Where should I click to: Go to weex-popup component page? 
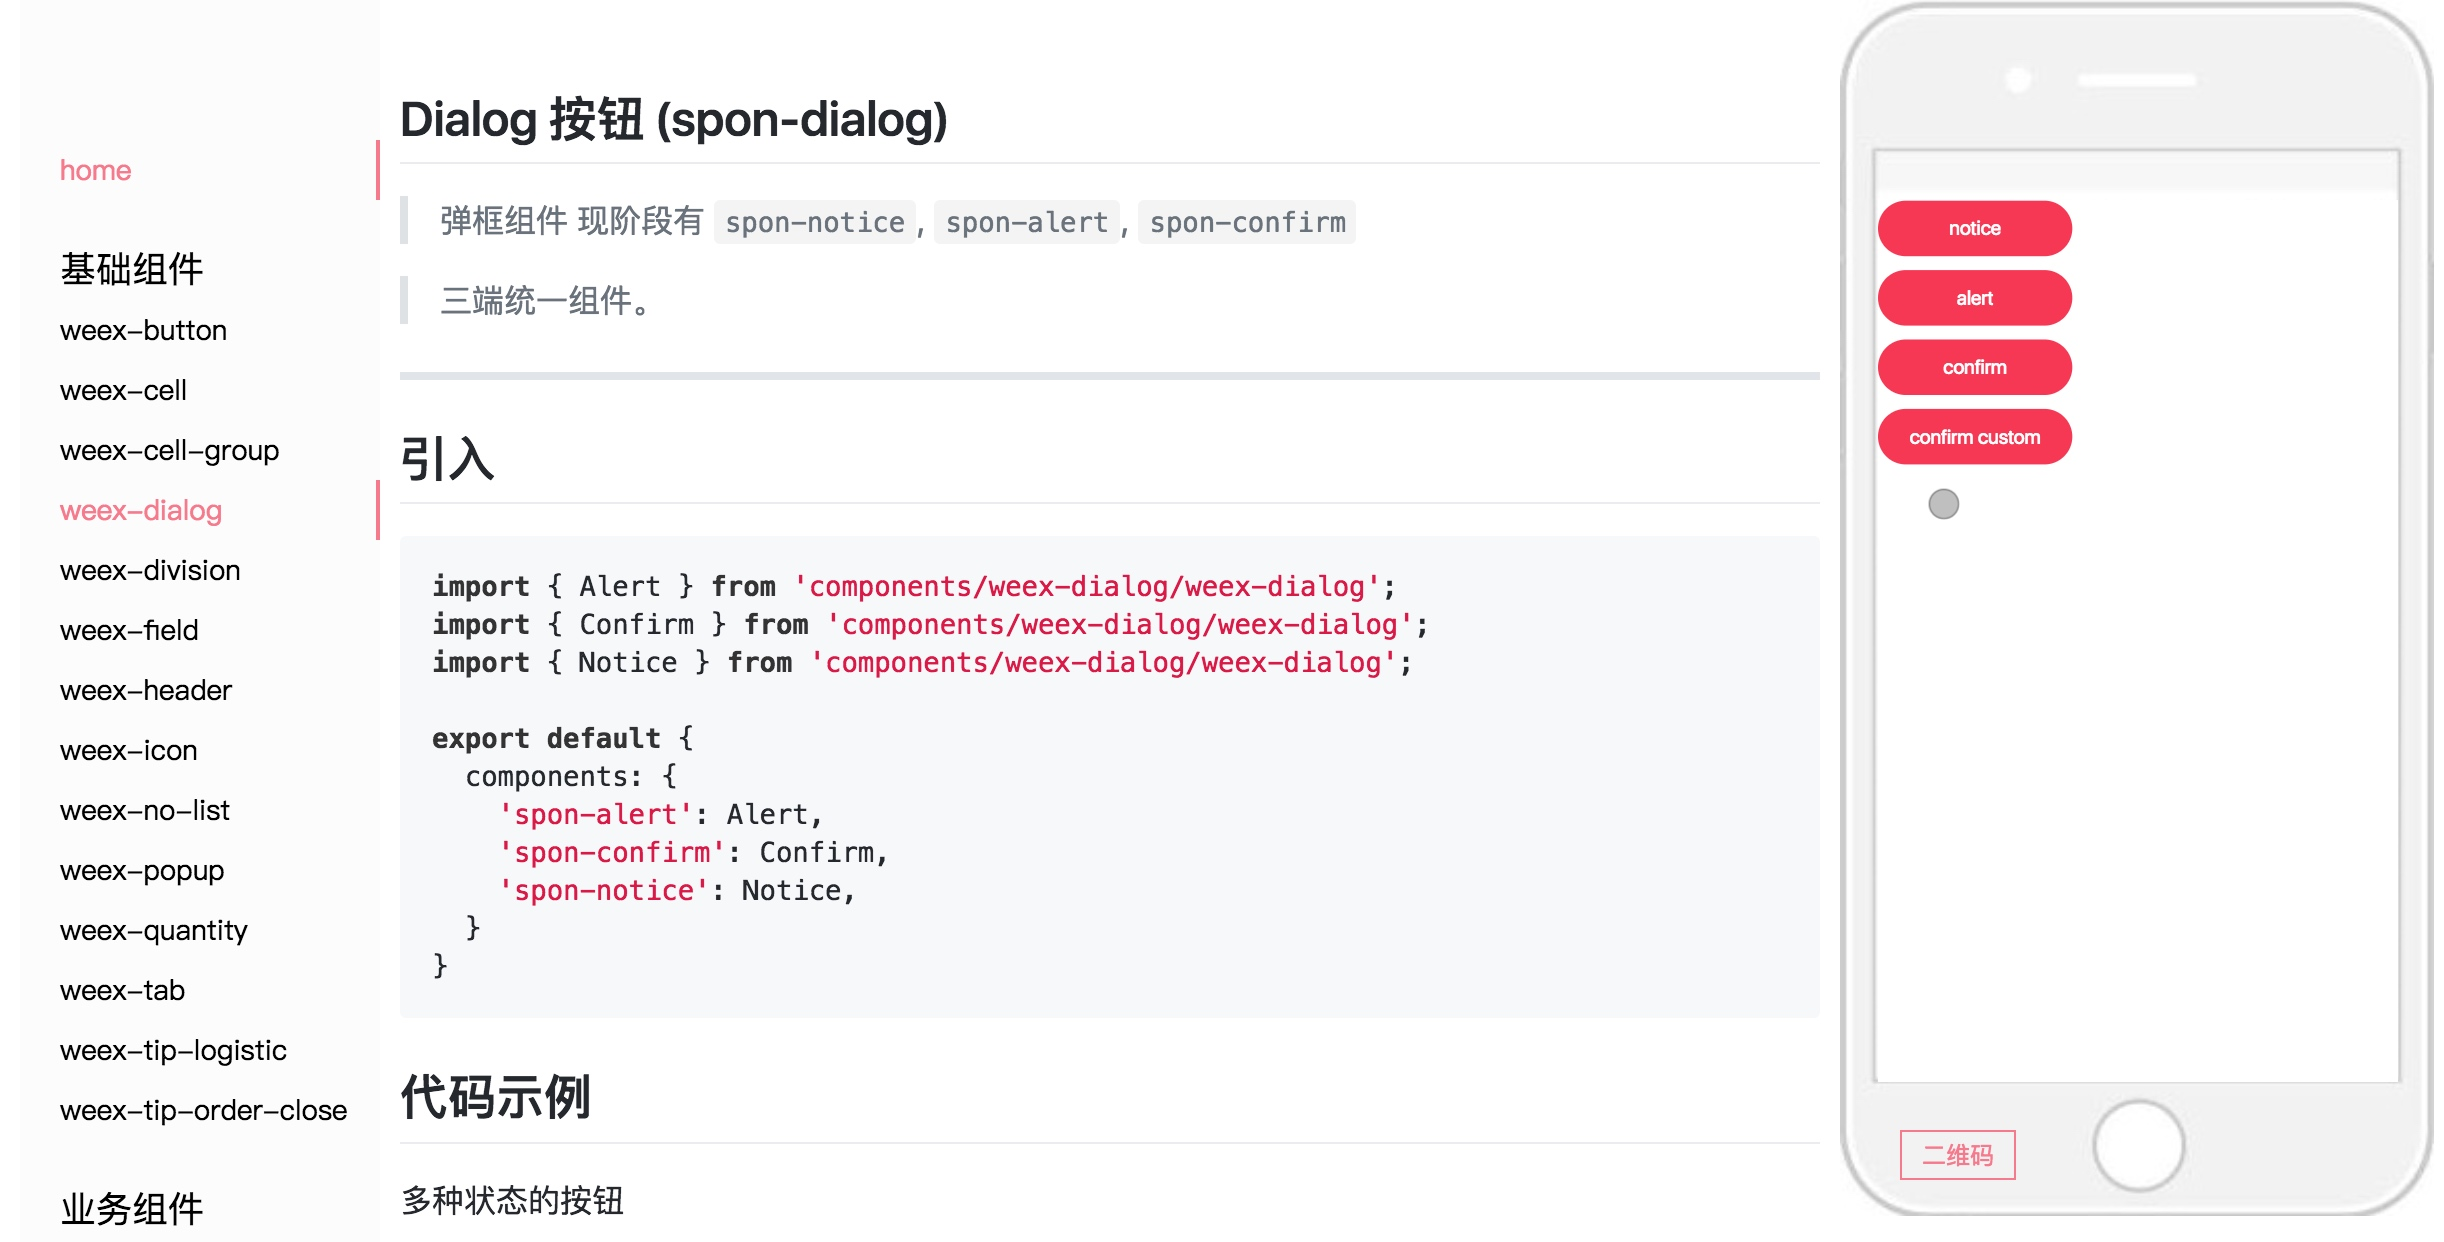pos(142,870)
